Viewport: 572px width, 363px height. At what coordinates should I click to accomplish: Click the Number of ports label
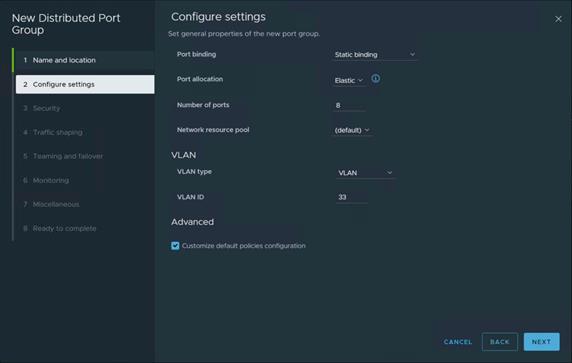tap(203, 105)
